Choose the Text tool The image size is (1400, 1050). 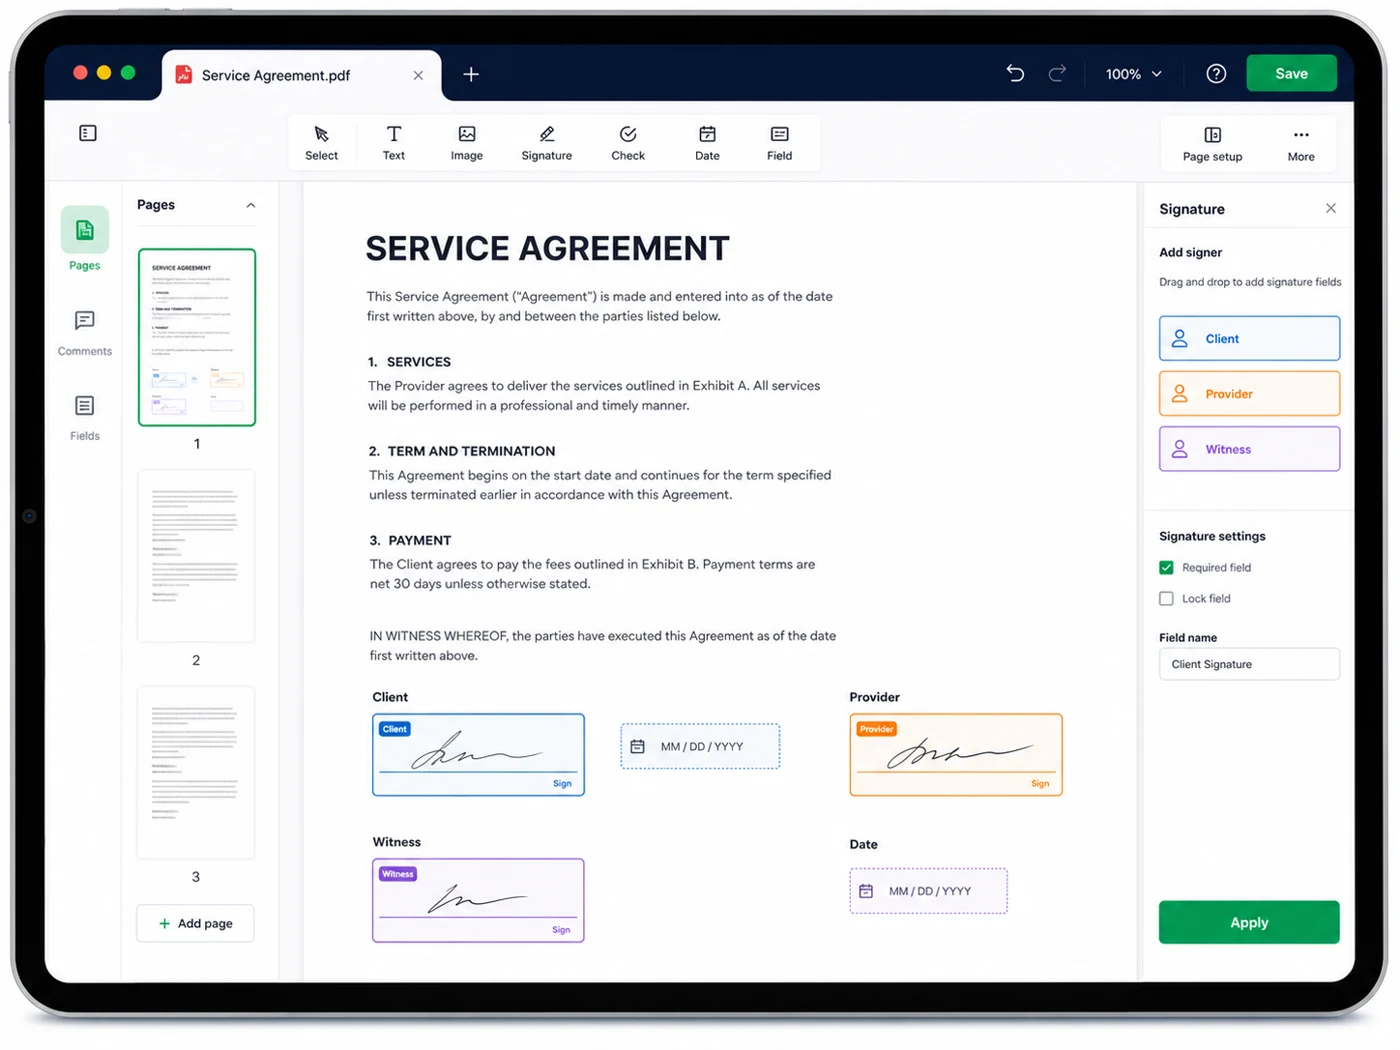coord(394,143)
